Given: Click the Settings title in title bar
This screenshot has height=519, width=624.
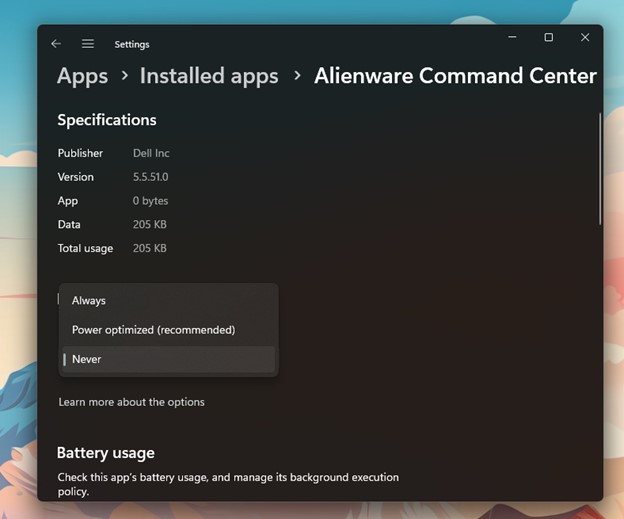Looking at the screenshot, I should 132,45.
